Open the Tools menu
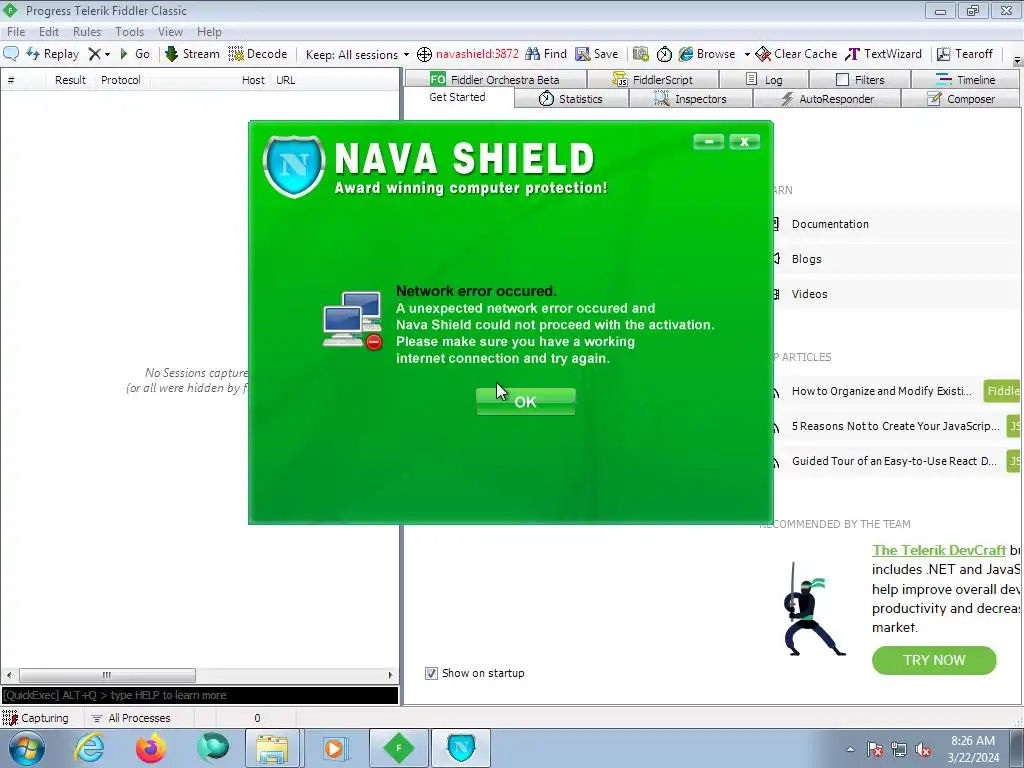Viewport: 1024px width, 768px height. click(x=129, y=31)
